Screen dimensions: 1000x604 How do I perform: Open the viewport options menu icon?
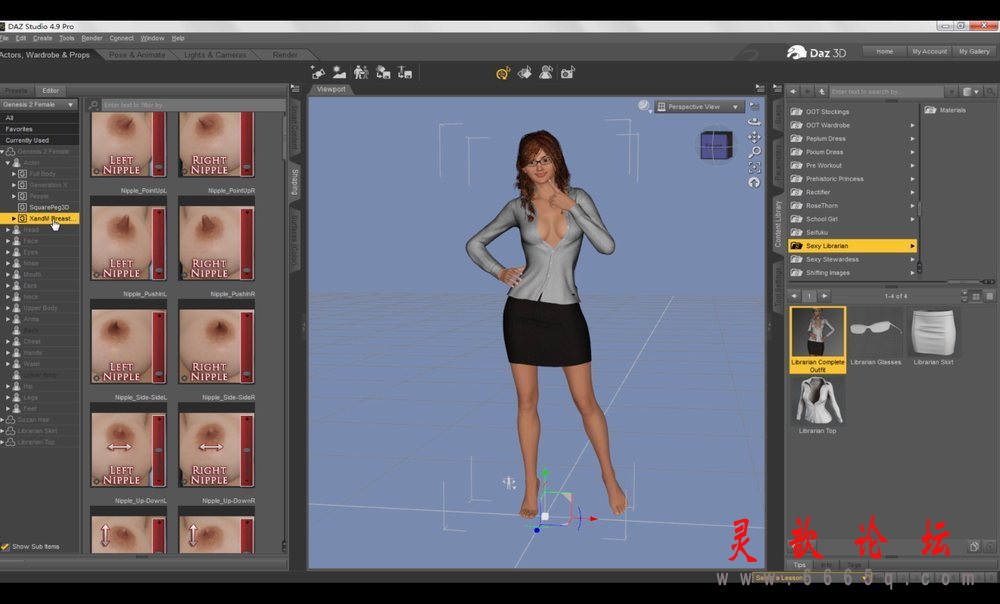coord(754,107)
